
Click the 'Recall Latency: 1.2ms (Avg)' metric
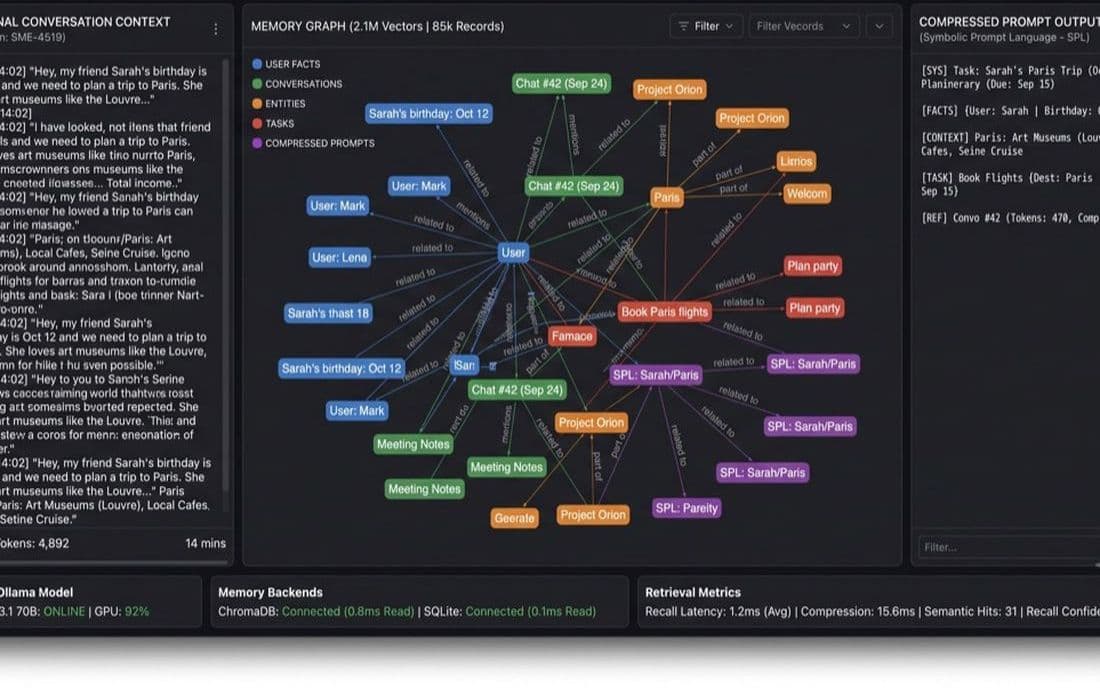pos(718,612)
